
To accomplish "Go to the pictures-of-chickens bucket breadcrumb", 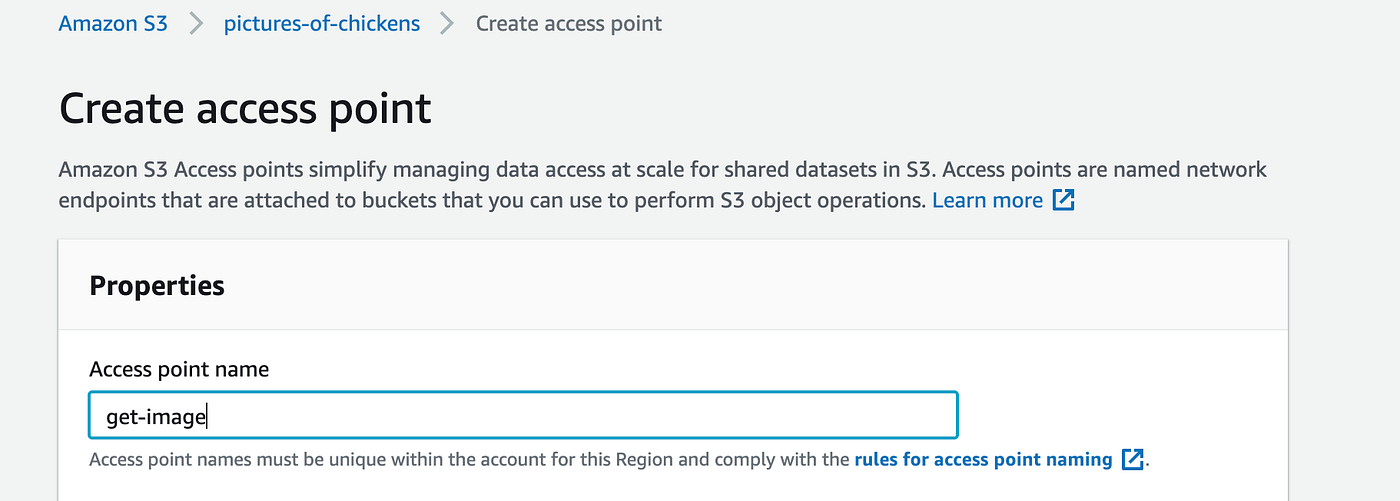I will (x=322, y=23).
